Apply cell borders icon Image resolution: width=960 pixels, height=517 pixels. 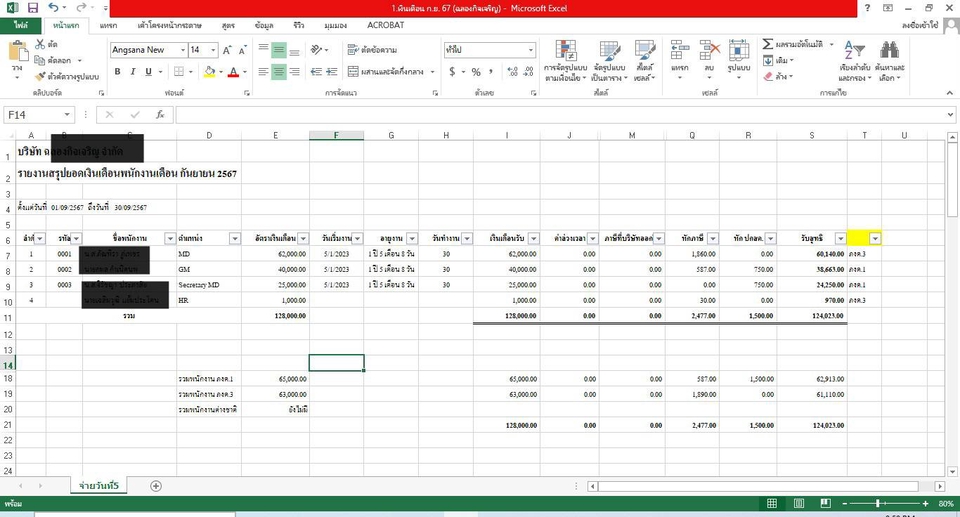pos(179,72)
